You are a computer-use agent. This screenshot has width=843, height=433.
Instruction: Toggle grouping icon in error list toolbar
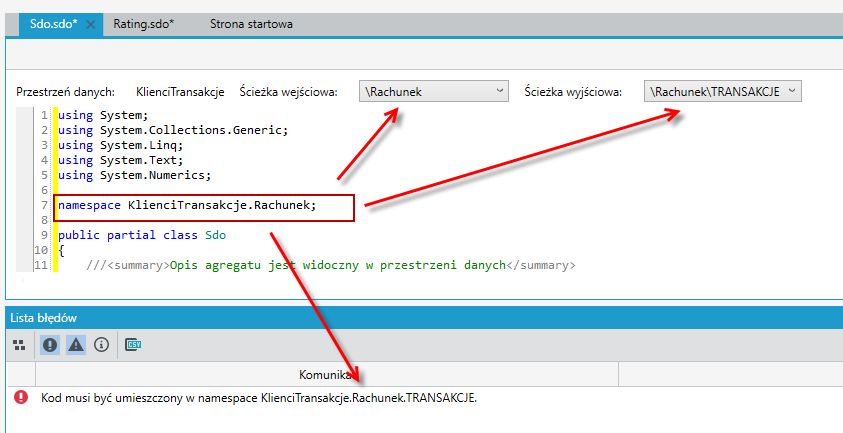tap(19, 345)
